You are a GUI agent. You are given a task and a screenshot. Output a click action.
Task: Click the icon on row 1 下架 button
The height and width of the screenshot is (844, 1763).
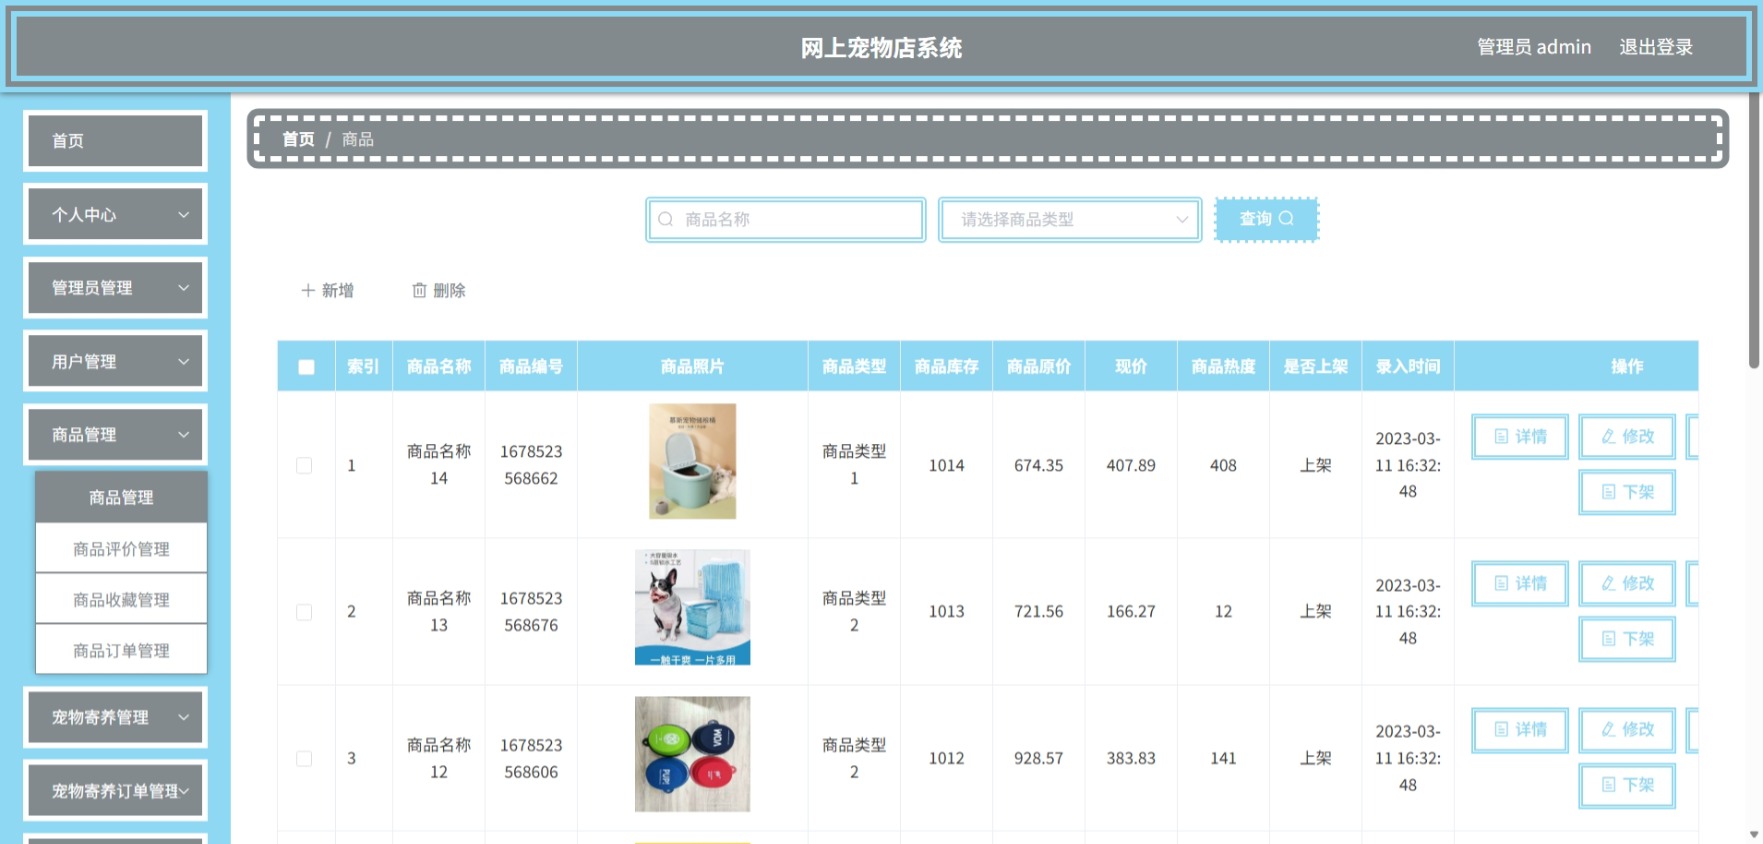1608,492
